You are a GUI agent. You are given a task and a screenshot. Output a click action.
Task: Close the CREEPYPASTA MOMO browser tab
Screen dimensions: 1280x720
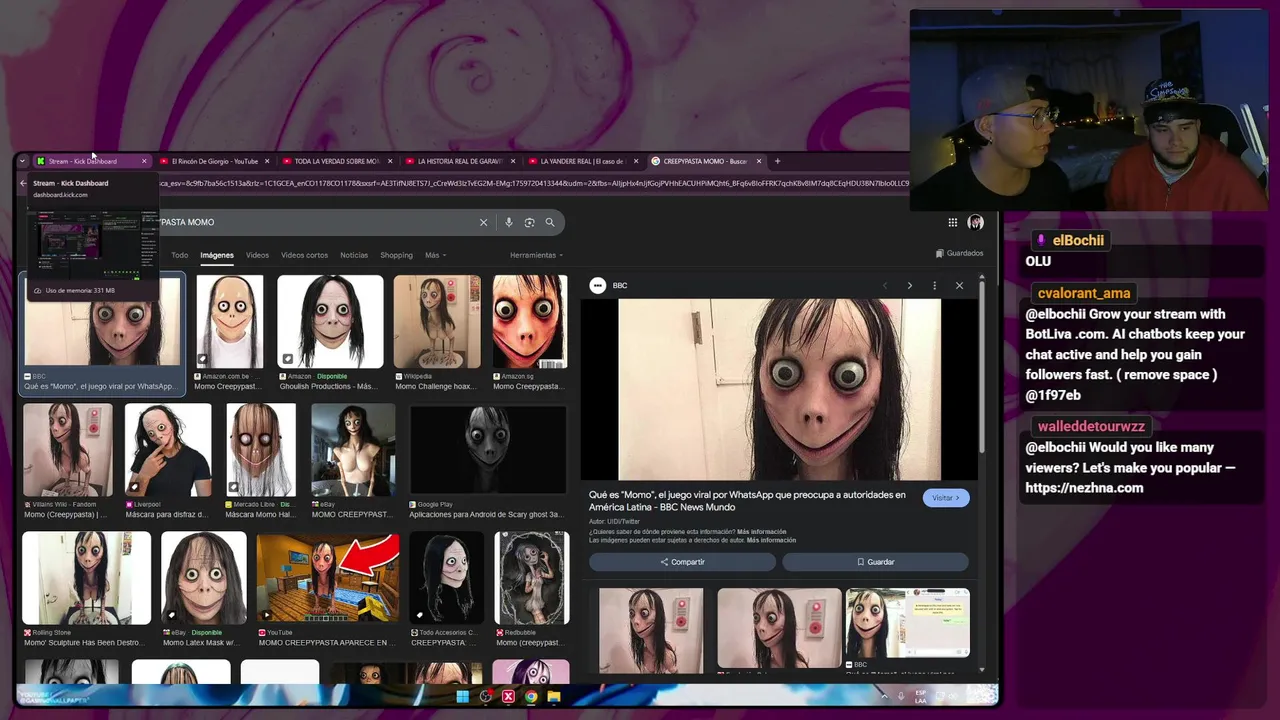click(759, 161)
